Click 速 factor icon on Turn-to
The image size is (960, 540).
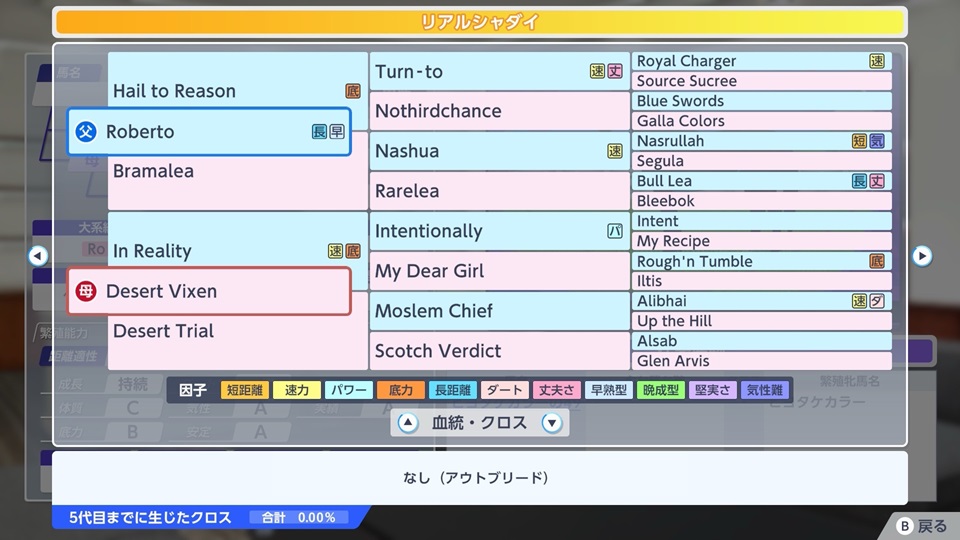[598, 71]
